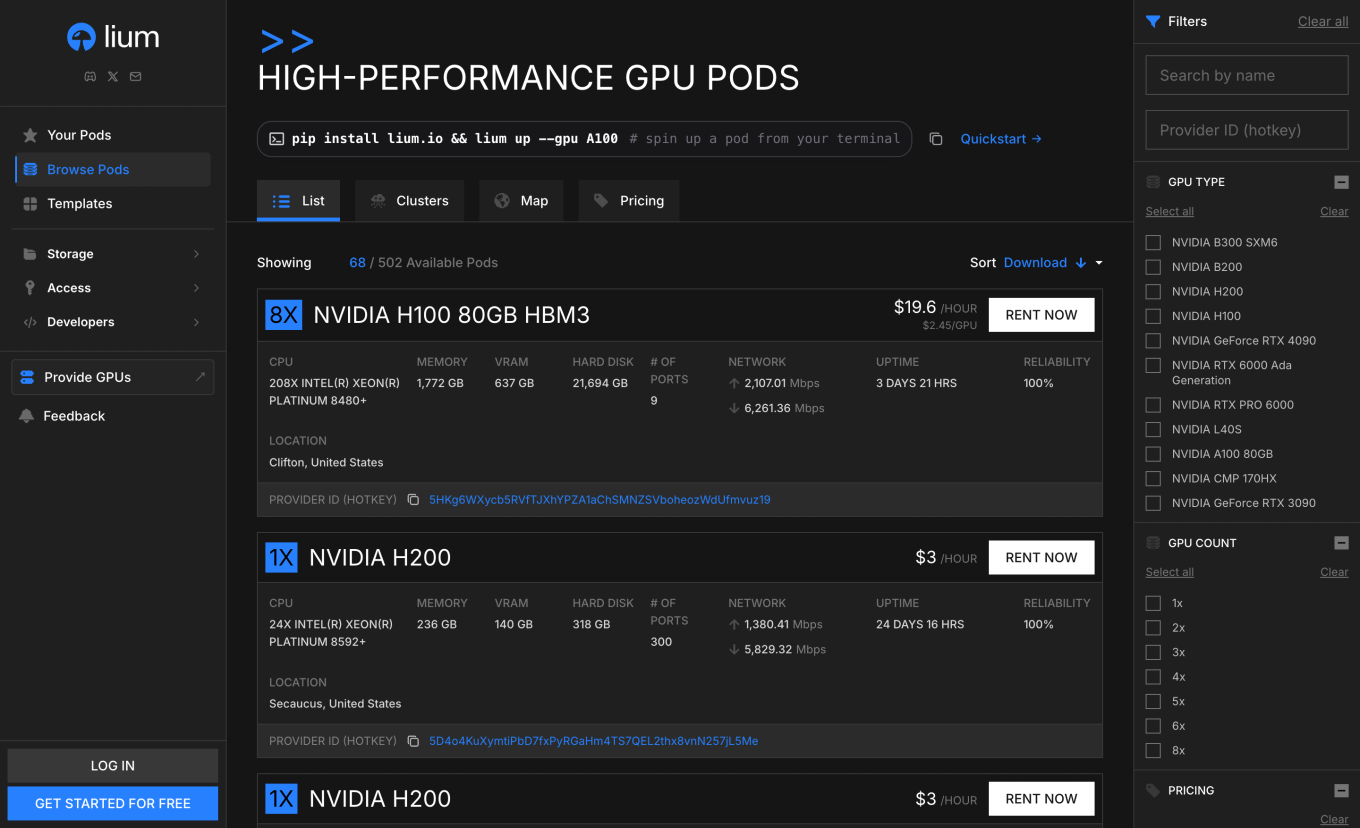Viewport: 1360px width, 828px height.
Task: Select 1x GPU count checkbox
Action: [1153, 603]
